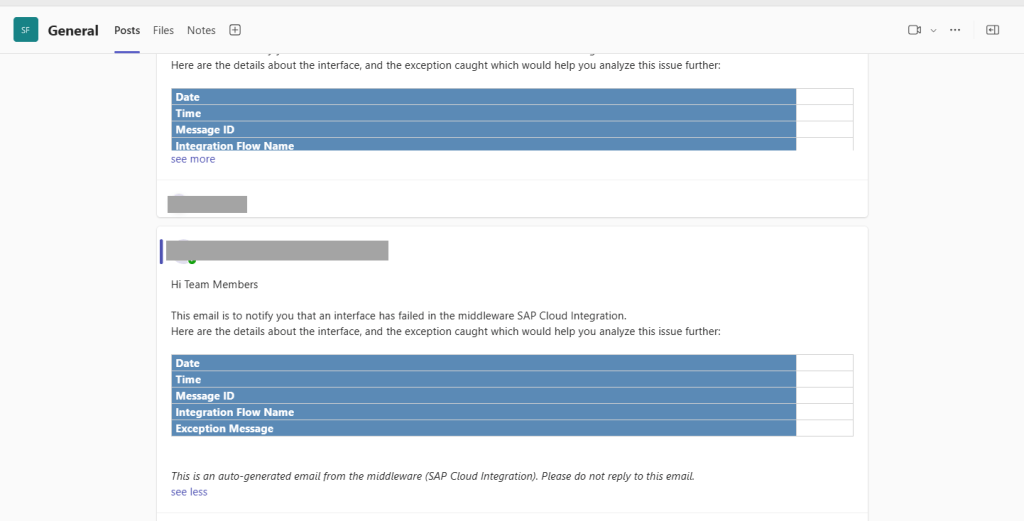Click the video camera Meet icon
1024x521 pixels.
click(913, 30)
